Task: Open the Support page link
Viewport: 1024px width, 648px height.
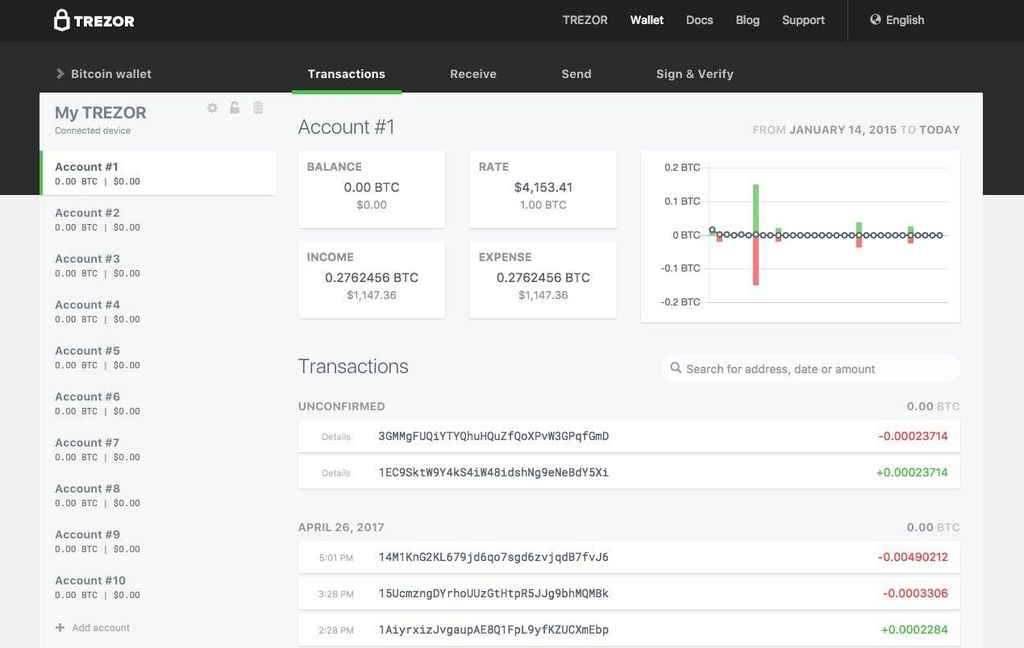Action: click(803, 20)
